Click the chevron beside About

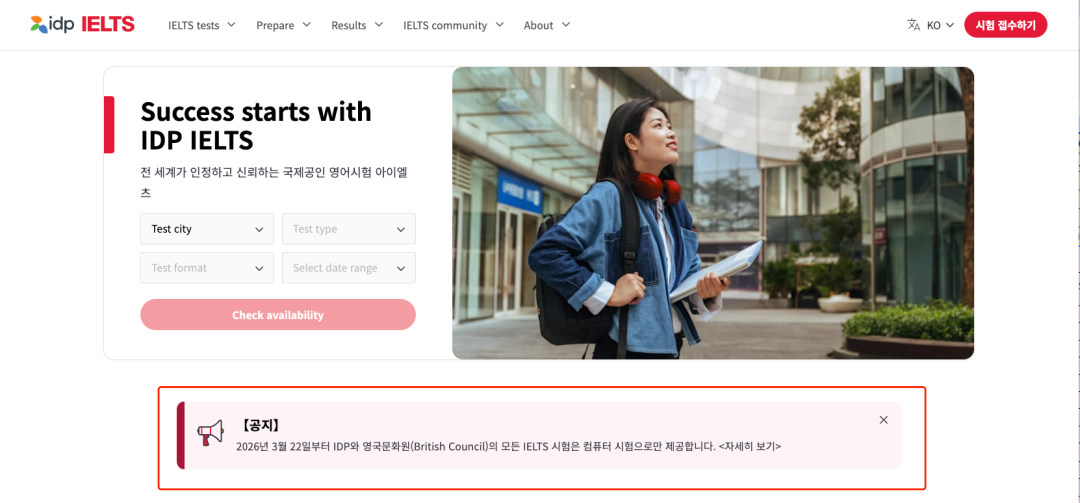coord(565,24)
